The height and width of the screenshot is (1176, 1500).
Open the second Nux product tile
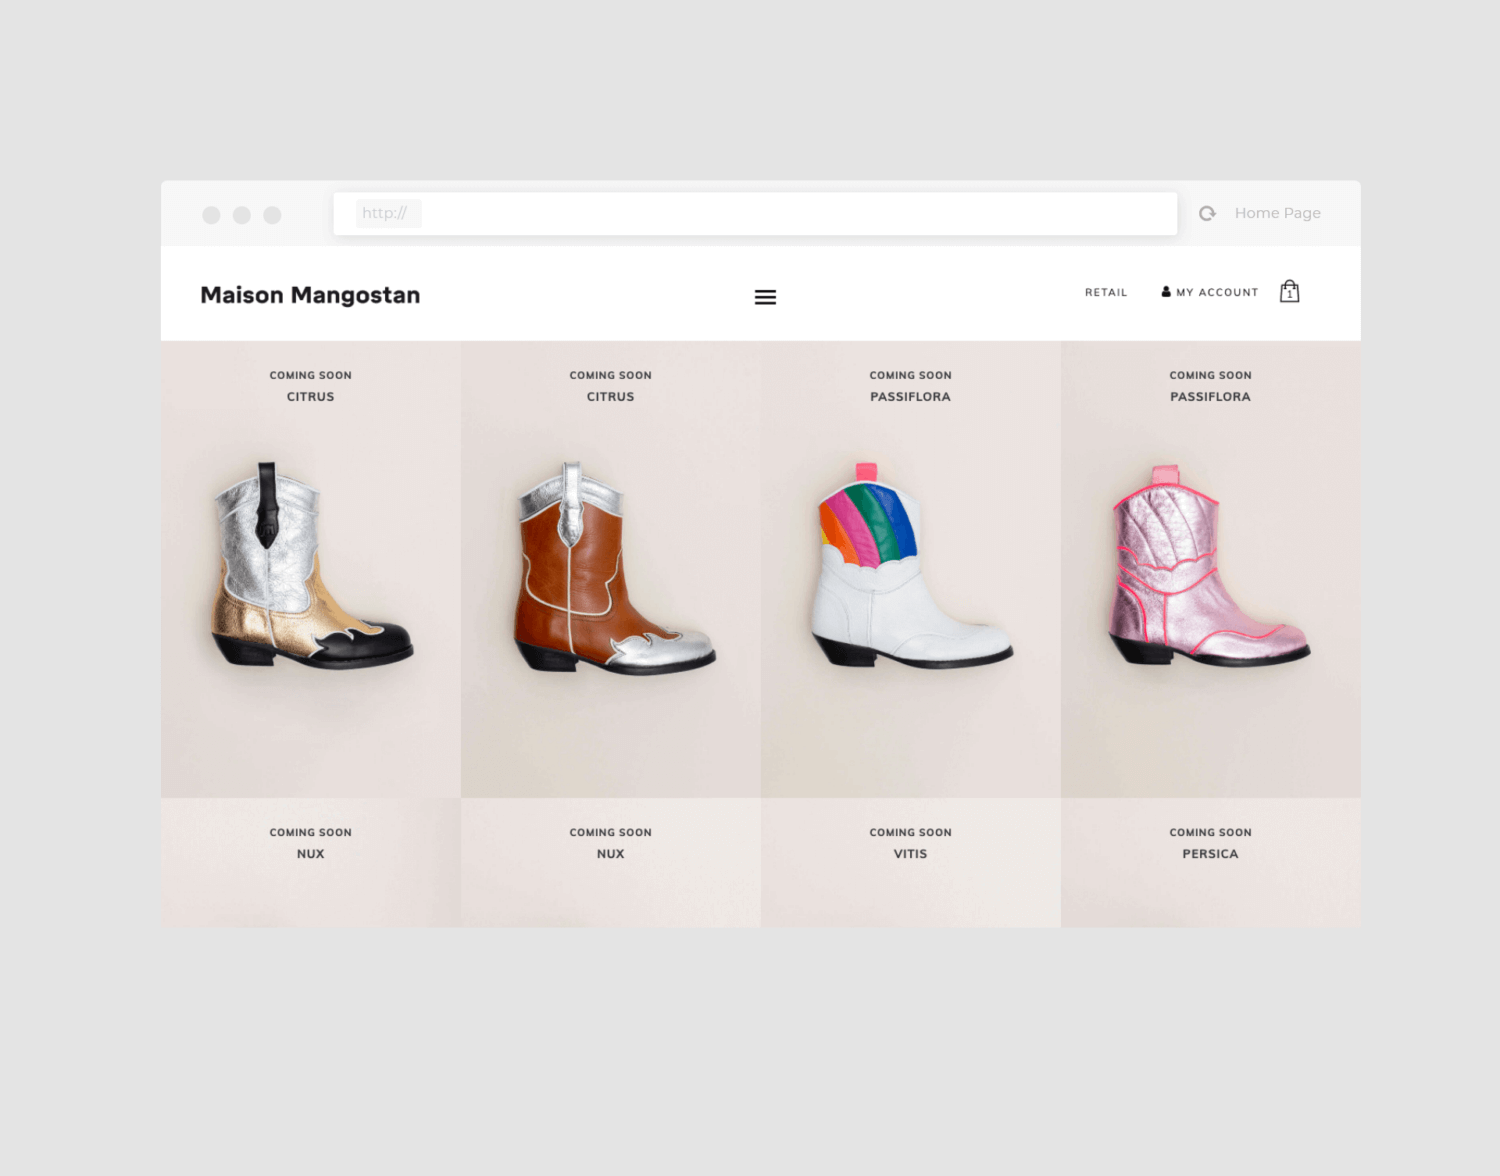pyautogui.click(x=611, y=861)
